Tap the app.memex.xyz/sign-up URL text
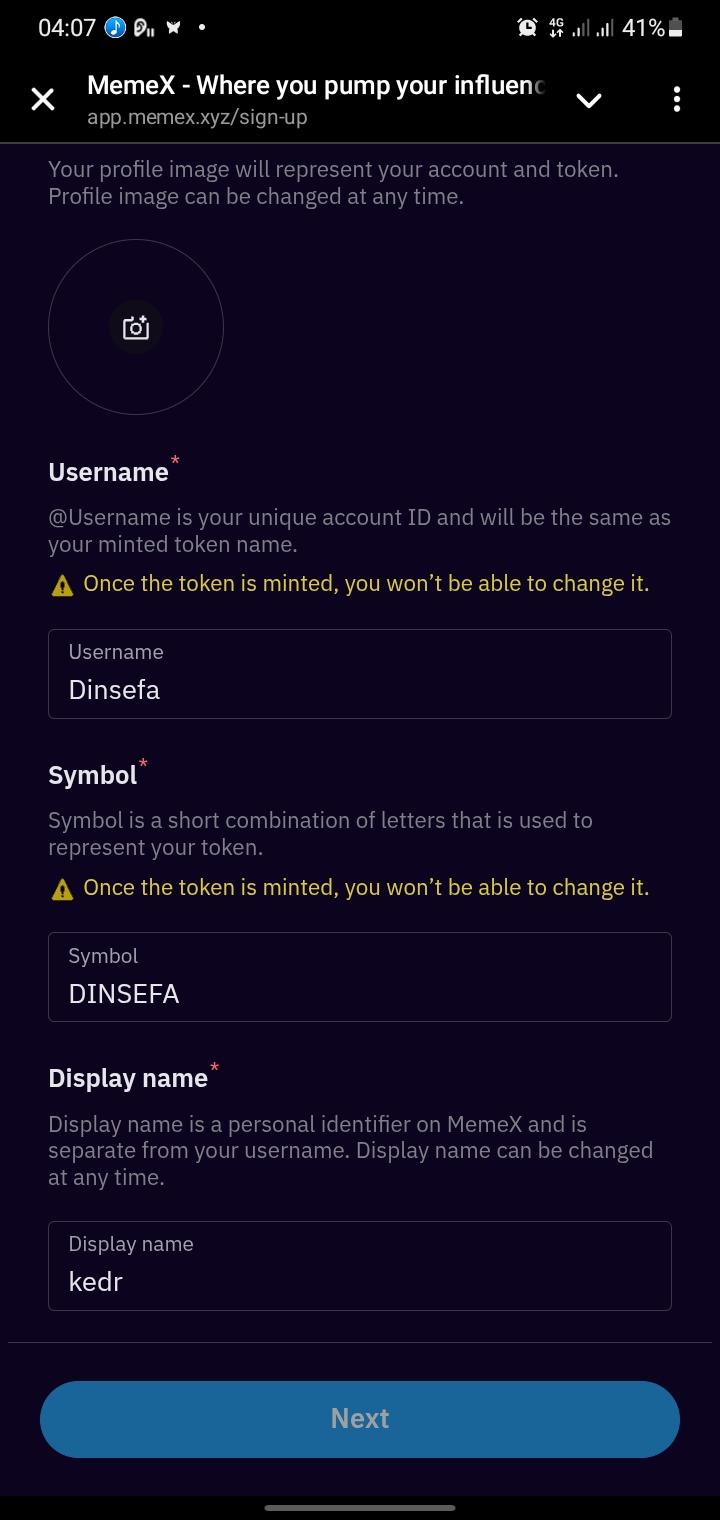The width and height of the screenshot is (720, 1520). click(x=197, y=117)
